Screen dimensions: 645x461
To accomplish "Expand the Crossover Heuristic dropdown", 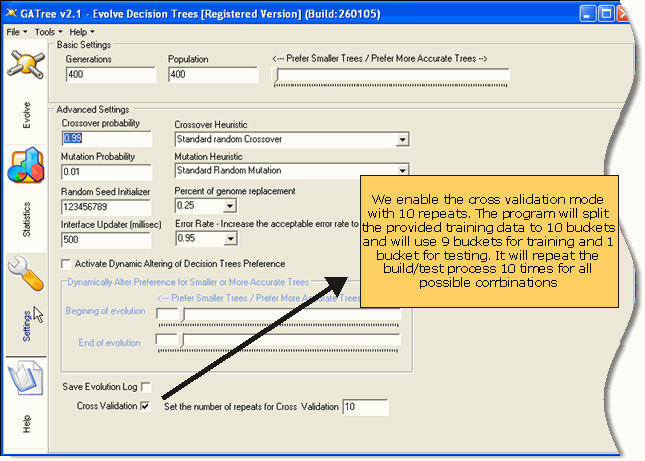I will click(402, 140).
